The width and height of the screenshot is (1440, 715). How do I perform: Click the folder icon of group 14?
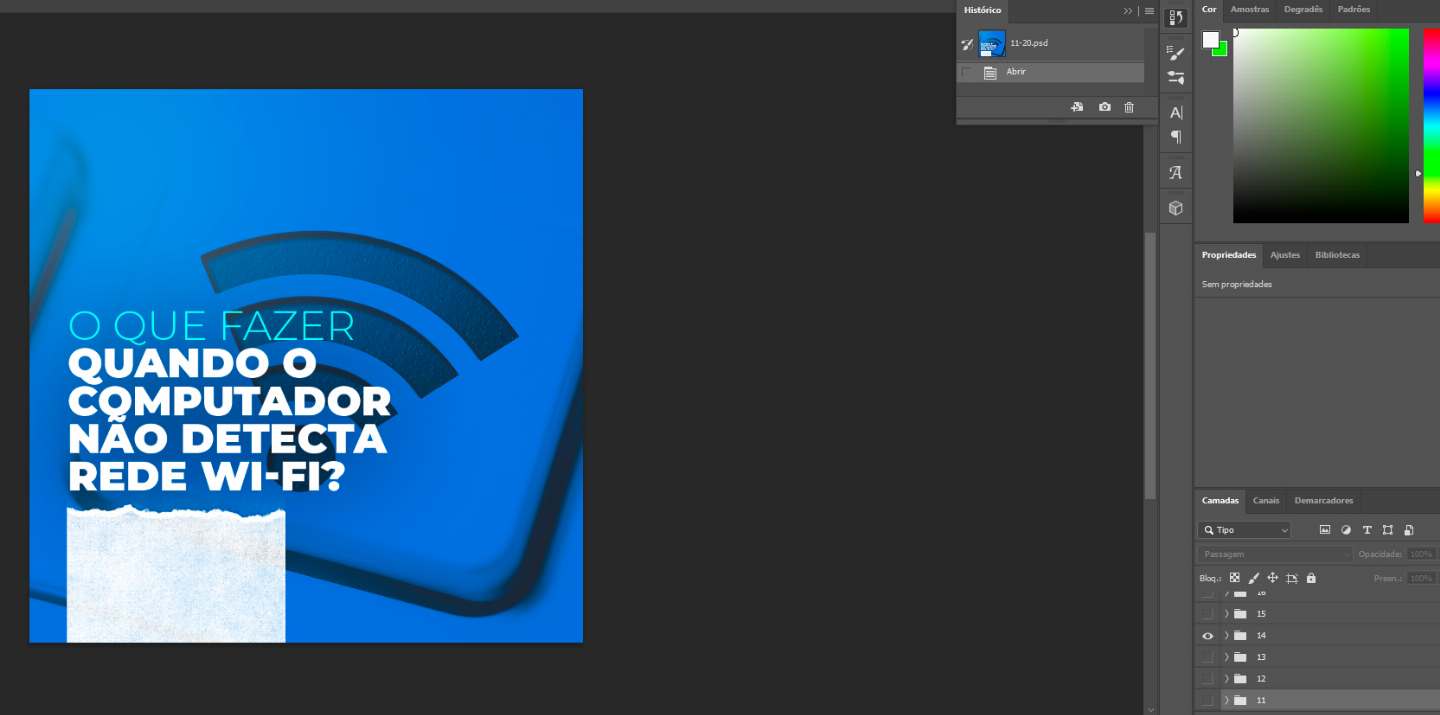pos(1240,635)
